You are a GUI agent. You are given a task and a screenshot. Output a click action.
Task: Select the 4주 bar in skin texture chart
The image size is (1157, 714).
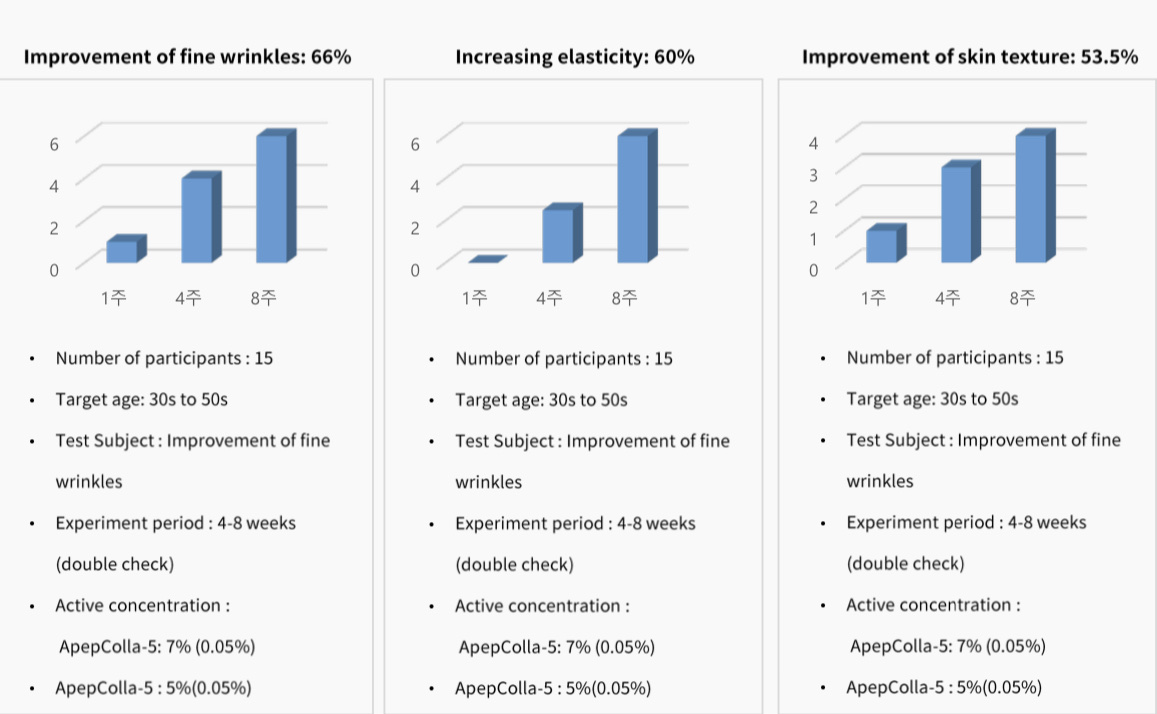[961, 211]
